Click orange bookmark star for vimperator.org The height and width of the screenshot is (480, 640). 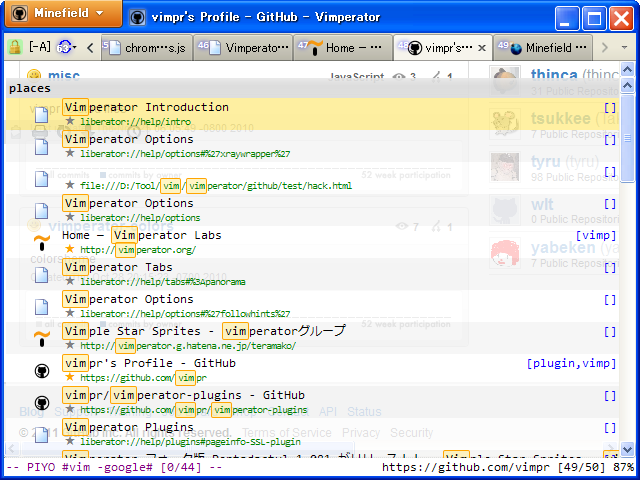pyautogui.click(x=70, y=249)
